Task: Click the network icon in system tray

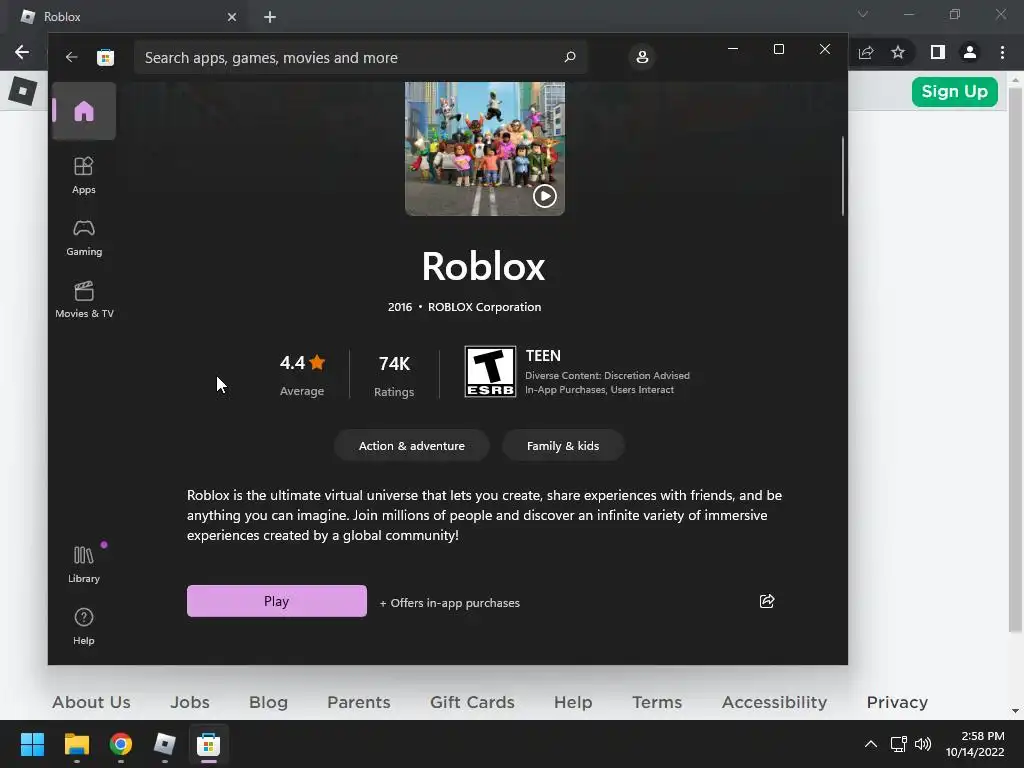Action: [899, 744]
